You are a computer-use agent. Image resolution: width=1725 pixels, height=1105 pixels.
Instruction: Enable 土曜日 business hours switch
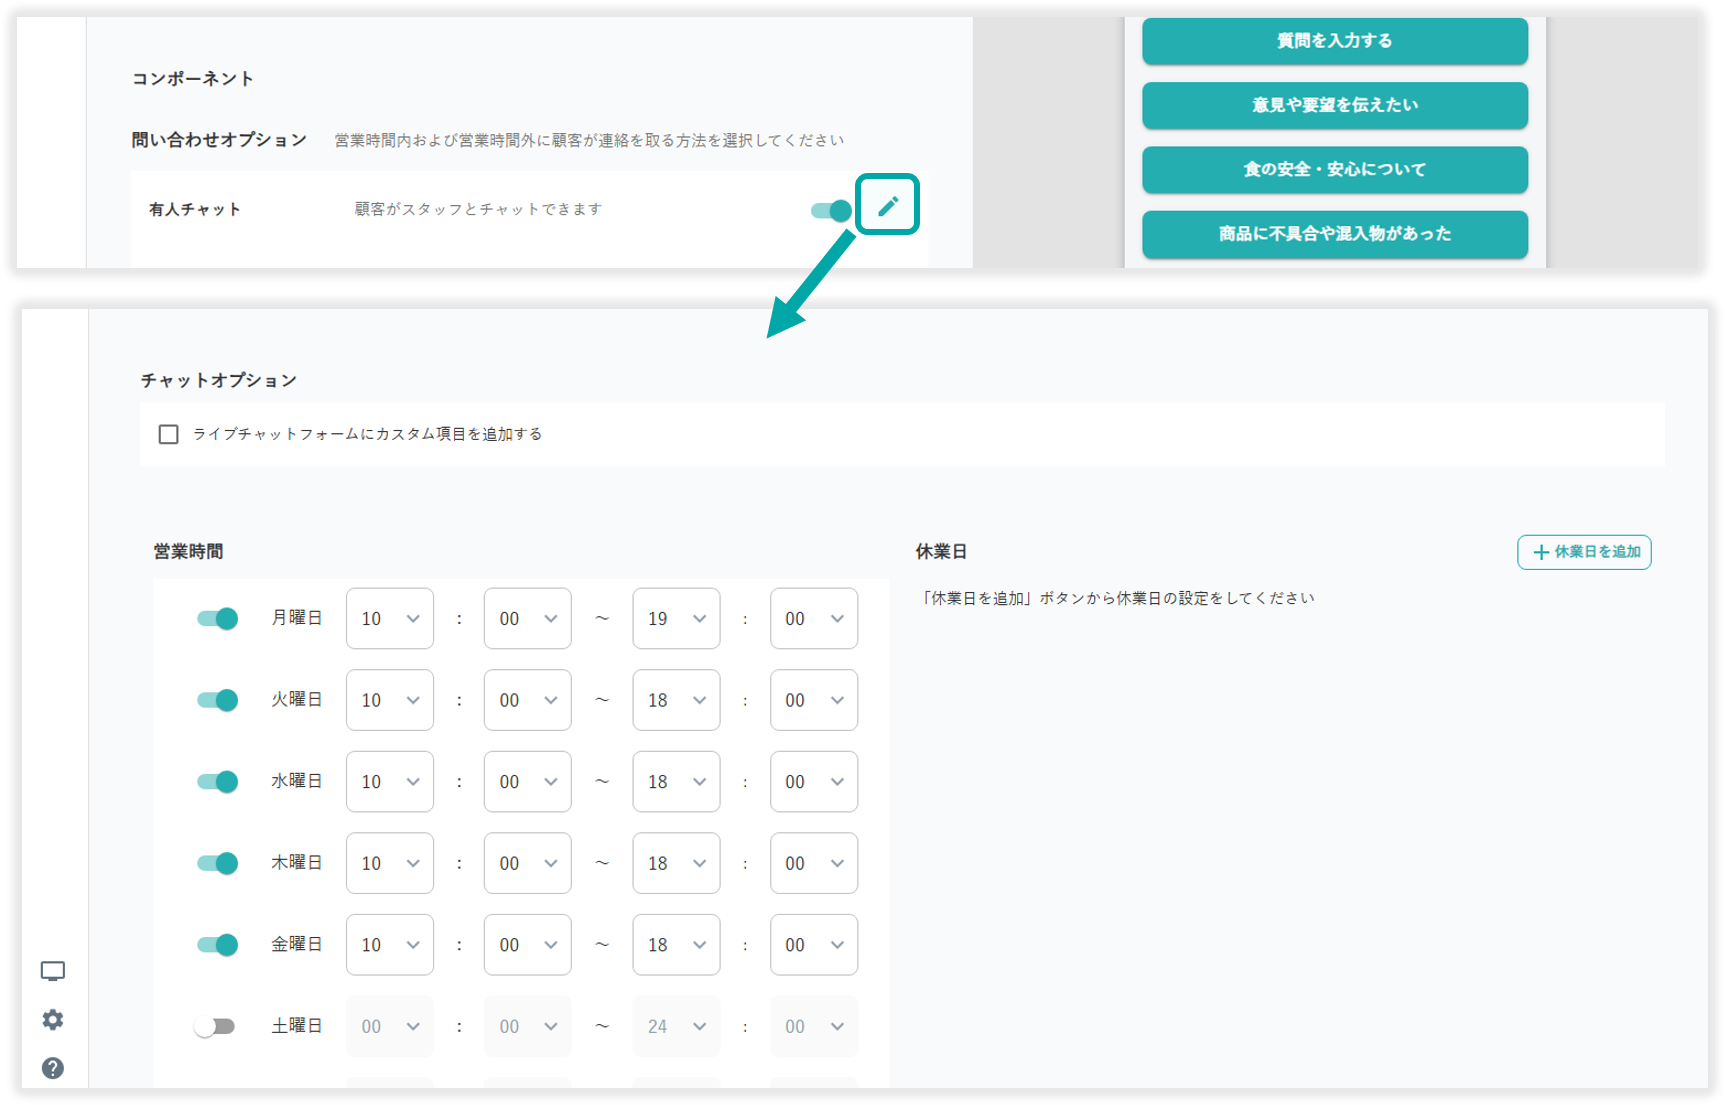pyautogui.click(x=215, y=1026)
